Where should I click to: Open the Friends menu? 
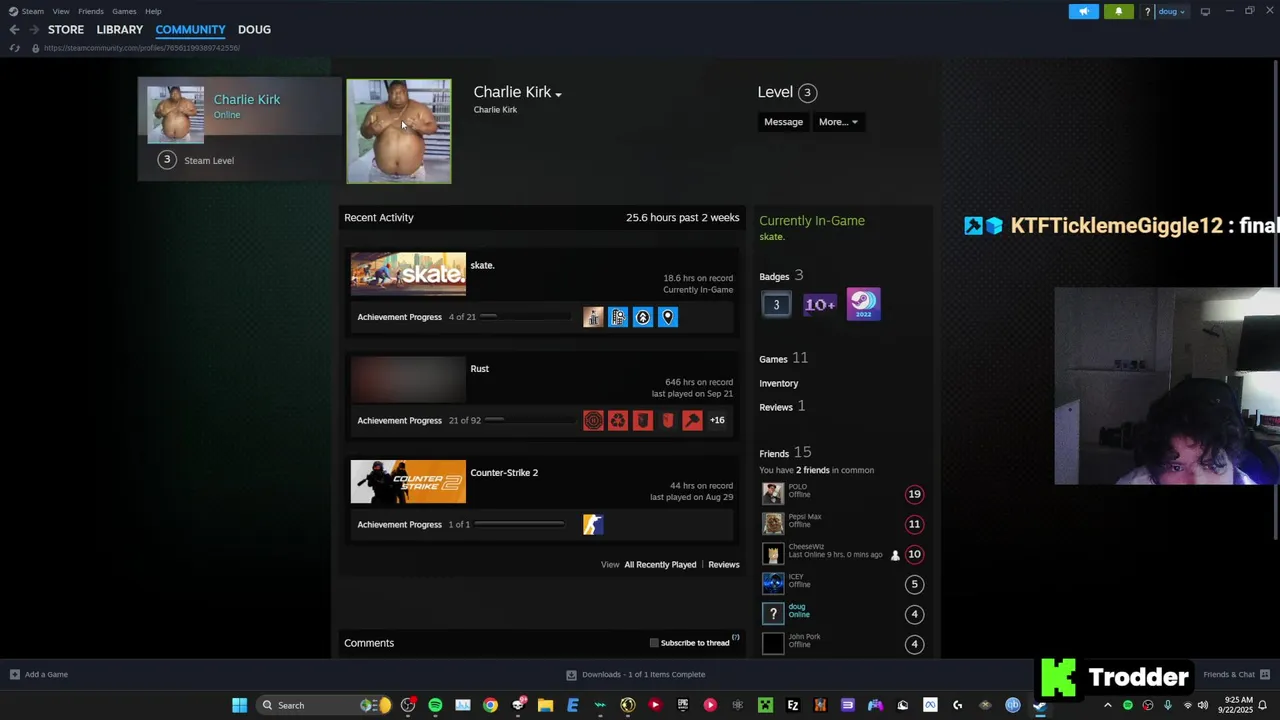click(x=91, y=11)
